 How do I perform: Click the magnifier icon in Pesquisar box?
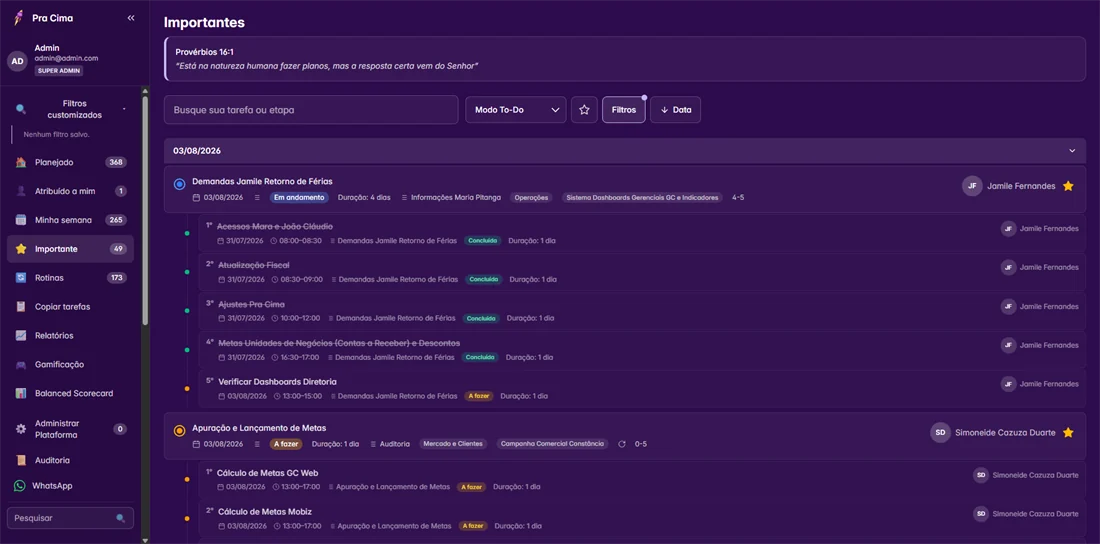point(121,518)
